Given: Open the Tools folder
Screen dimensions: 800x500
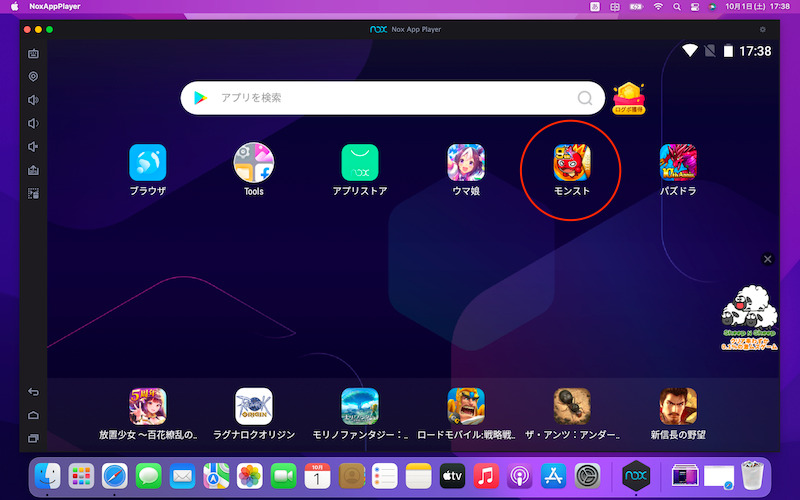Looking at the screenshot, I should click(x=254, y=162).
